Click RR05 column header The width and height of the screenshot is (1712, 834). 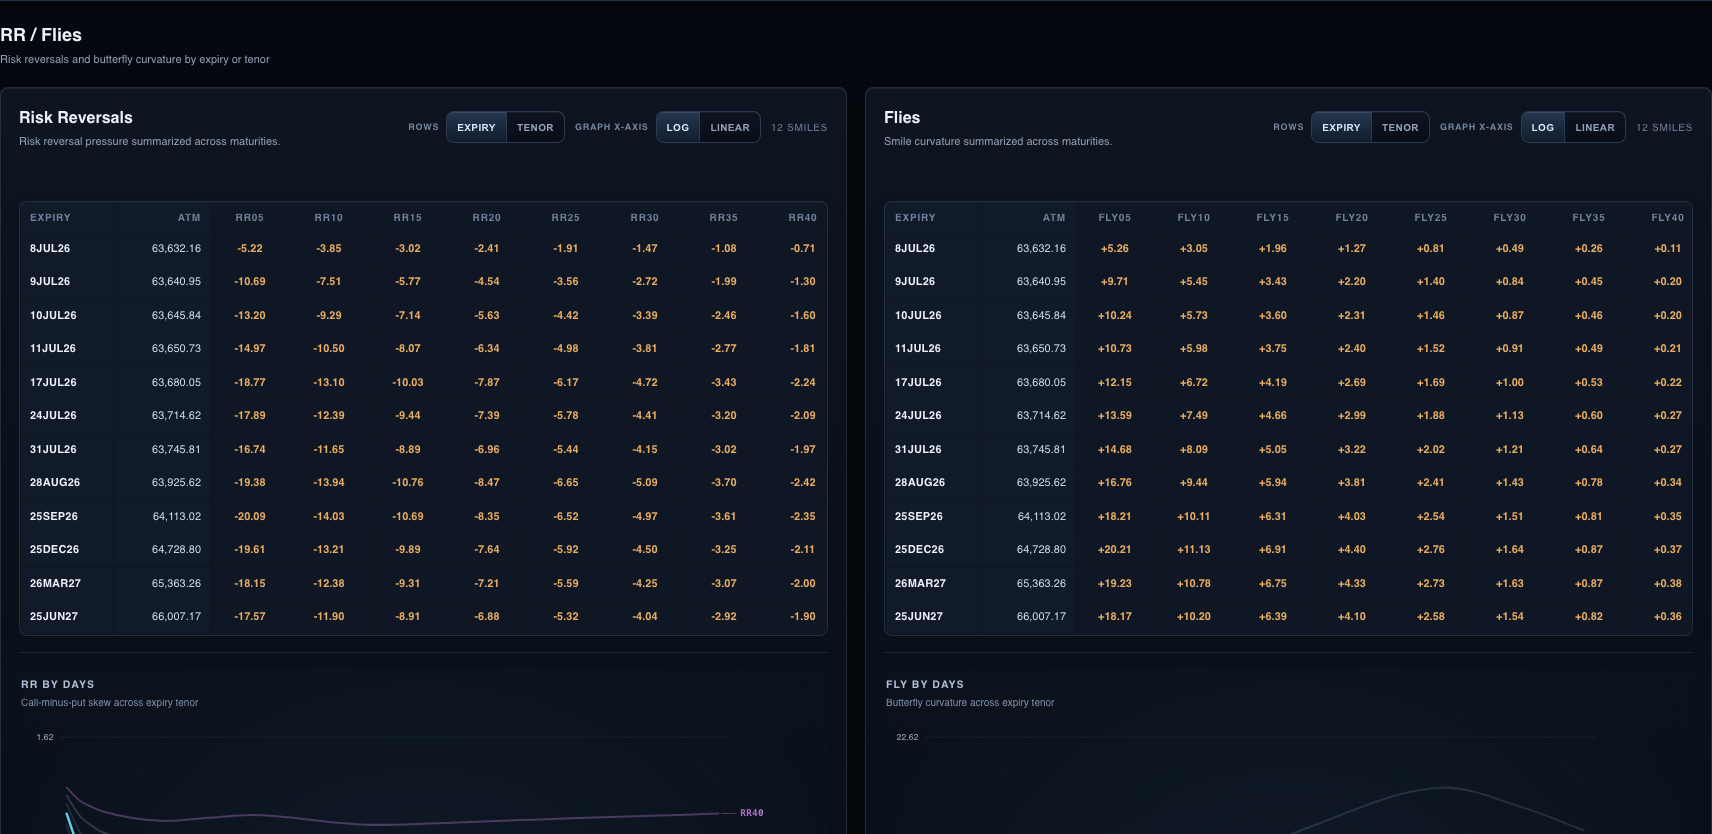tap(250, 217)
